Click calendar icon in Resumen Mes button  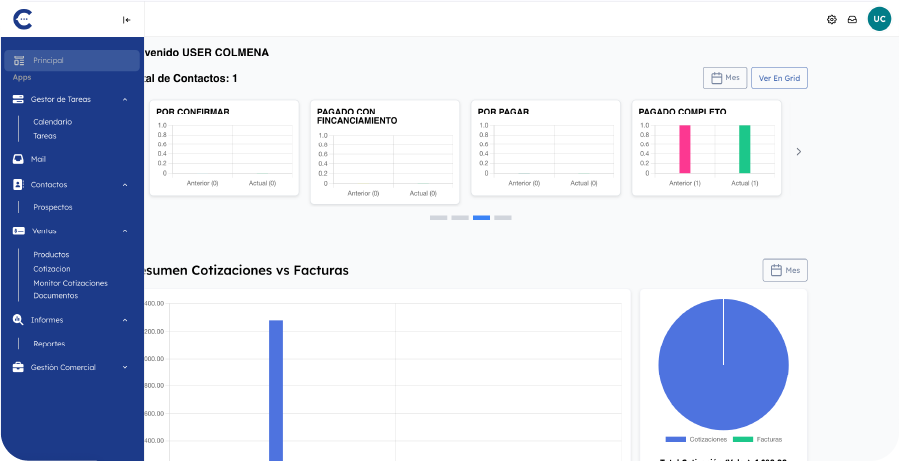776,270
